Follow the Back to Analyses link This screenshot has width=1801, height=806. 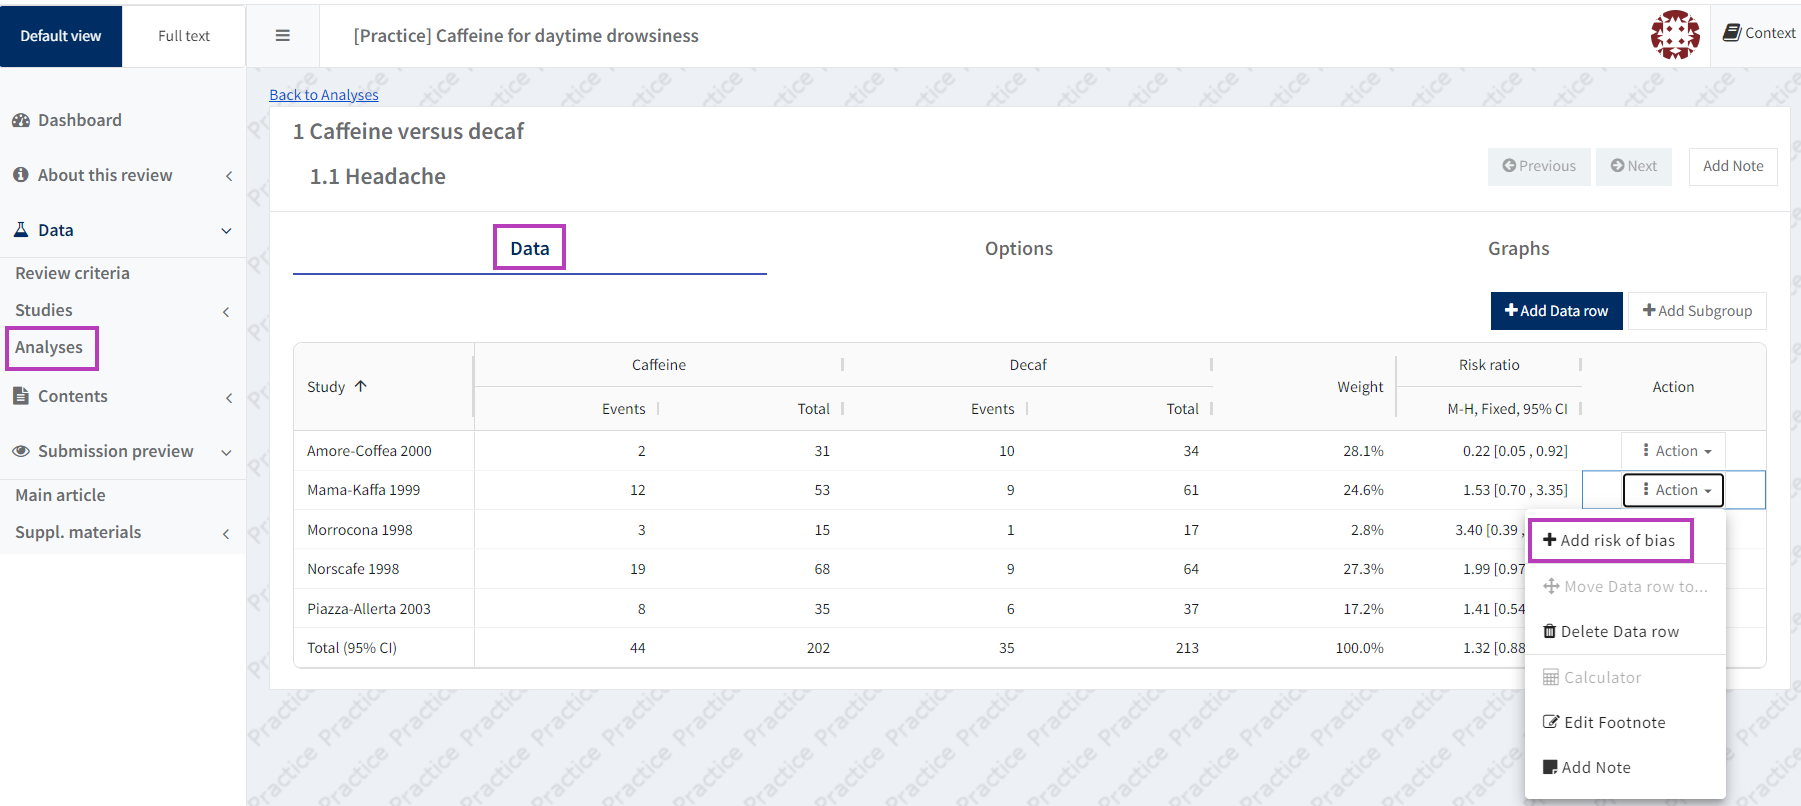pos(324,95)
